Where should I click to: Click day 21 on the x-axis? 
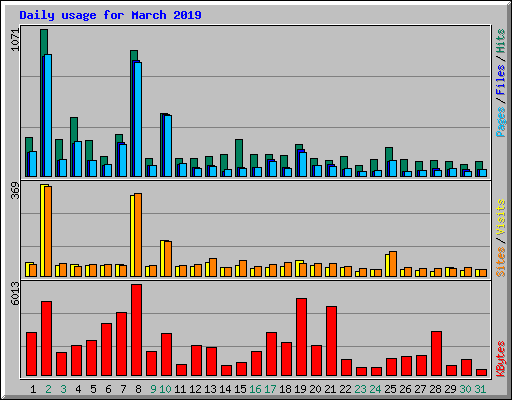pos(330,389)
